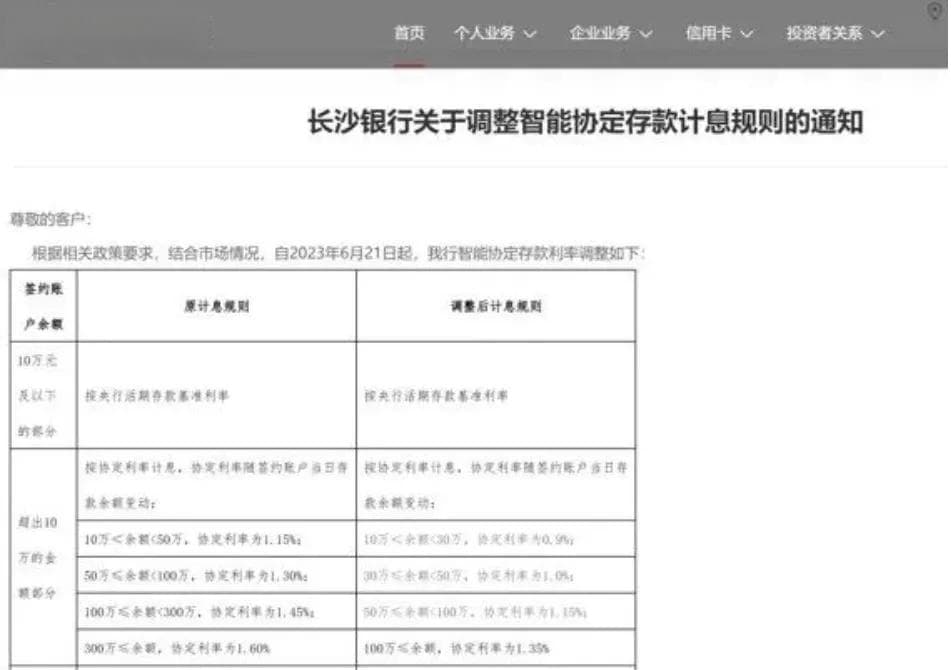Expand the chevron beside 投资者关系
951x670 pixels.
click(x=877, y=34)
